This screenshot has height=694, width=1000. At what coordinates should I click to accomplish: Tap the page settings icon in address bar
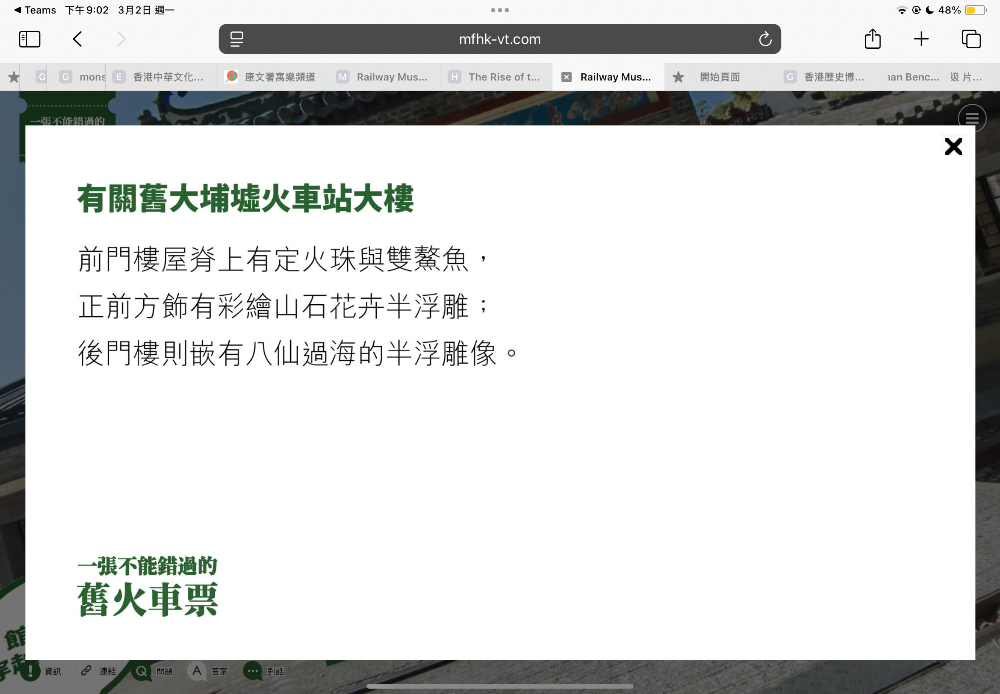[237, 39]
